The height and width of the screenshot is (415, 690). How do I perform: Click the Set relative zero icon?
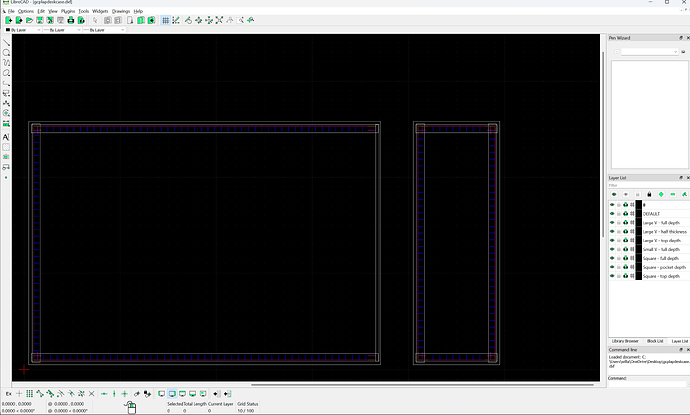(x=137, y=393)
